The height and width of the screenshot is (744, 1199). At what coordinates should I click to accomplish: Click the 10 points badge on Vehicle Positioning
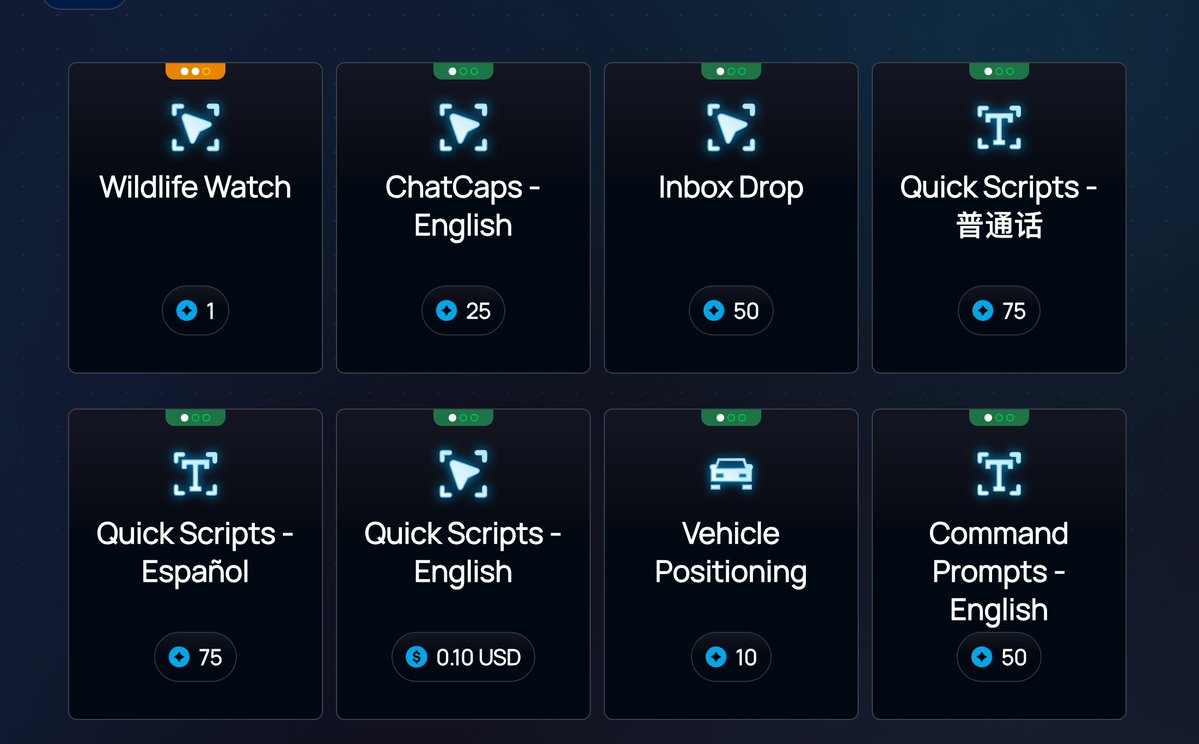tap(730, 657)
